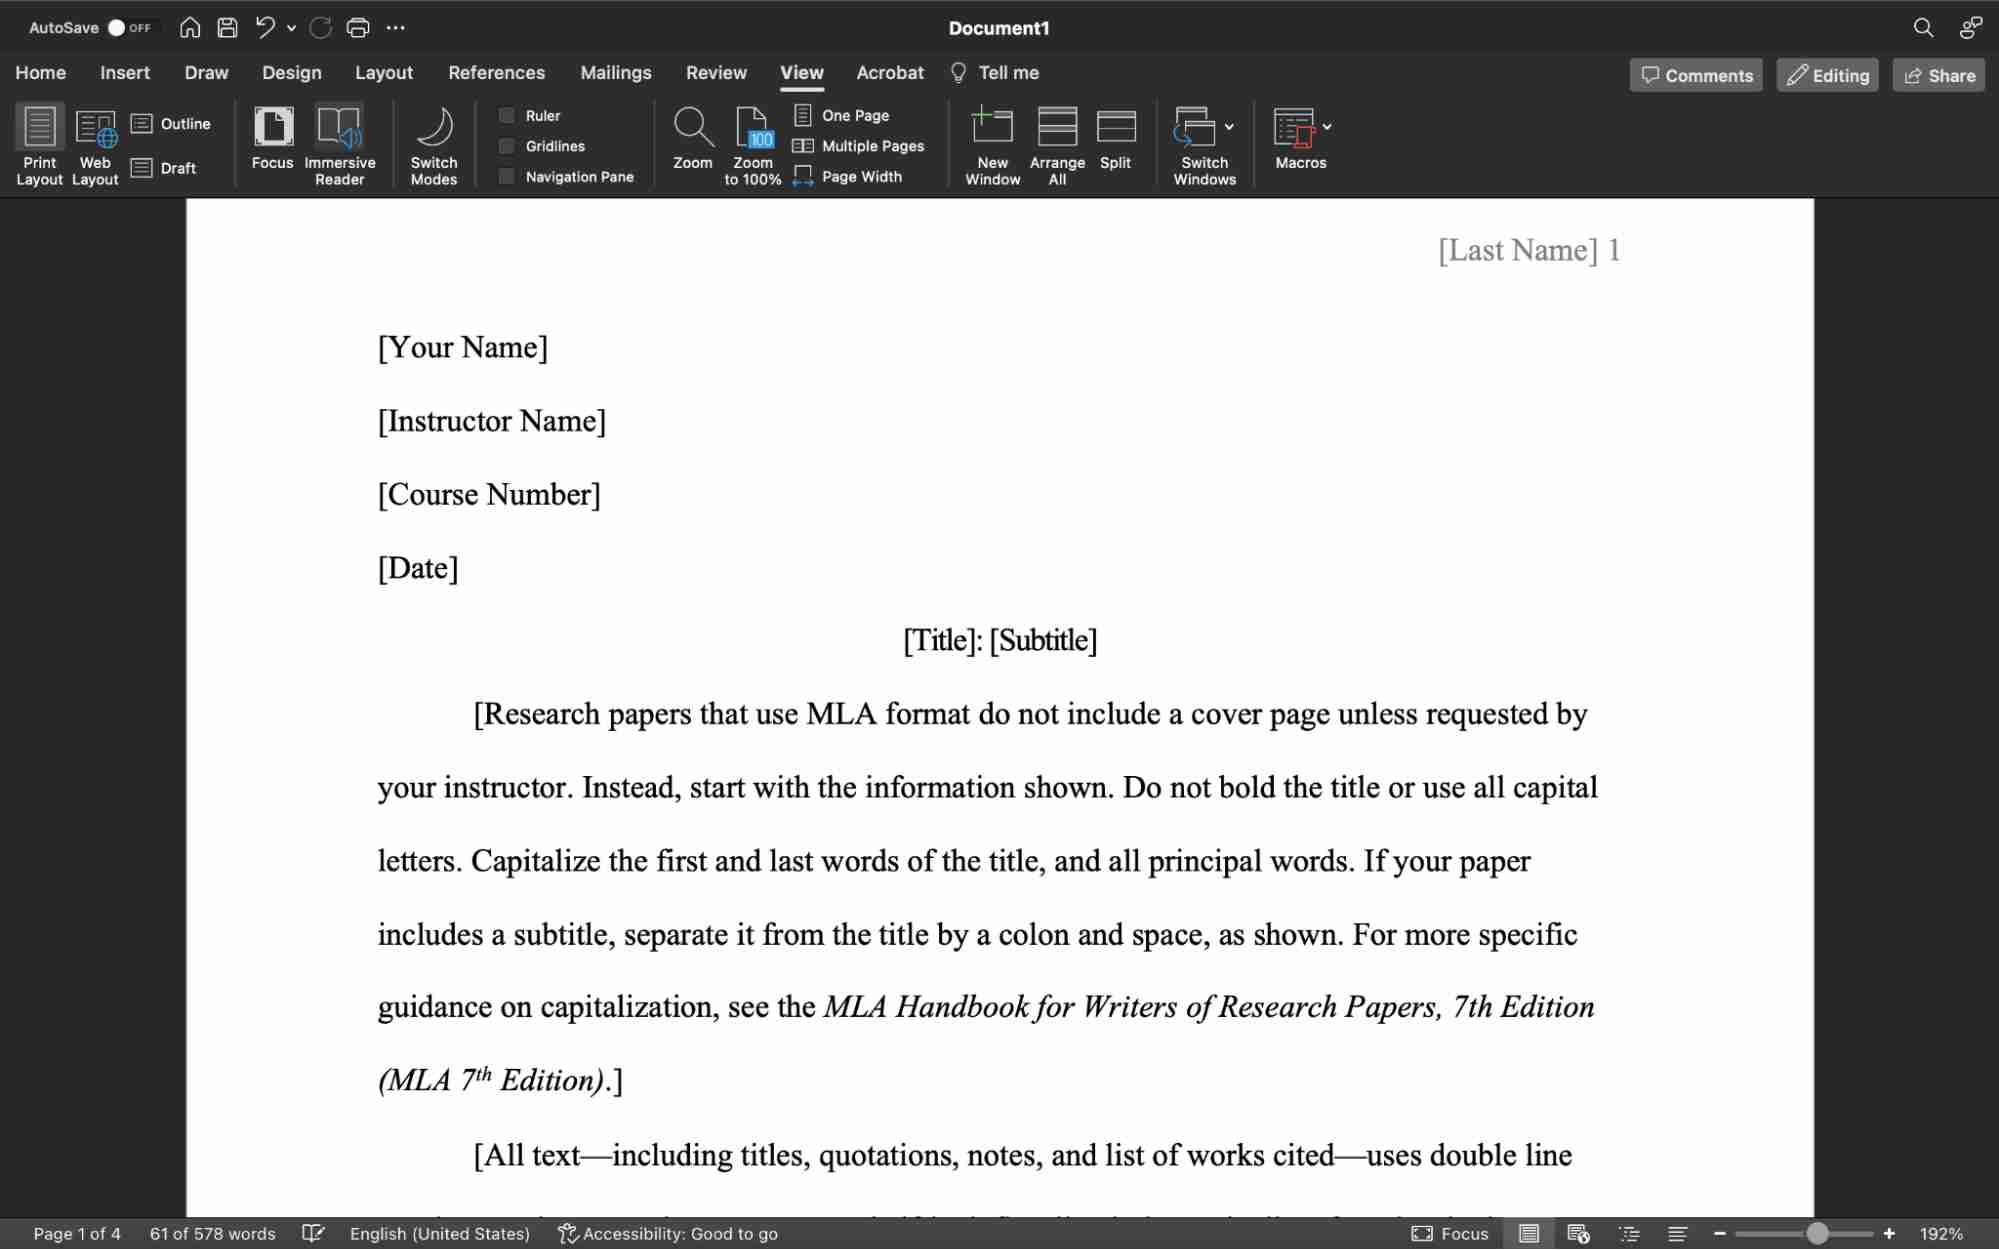Open the View ribbon tab
The height and width of the screenshot is (1250, 1999).
[802, 72]
